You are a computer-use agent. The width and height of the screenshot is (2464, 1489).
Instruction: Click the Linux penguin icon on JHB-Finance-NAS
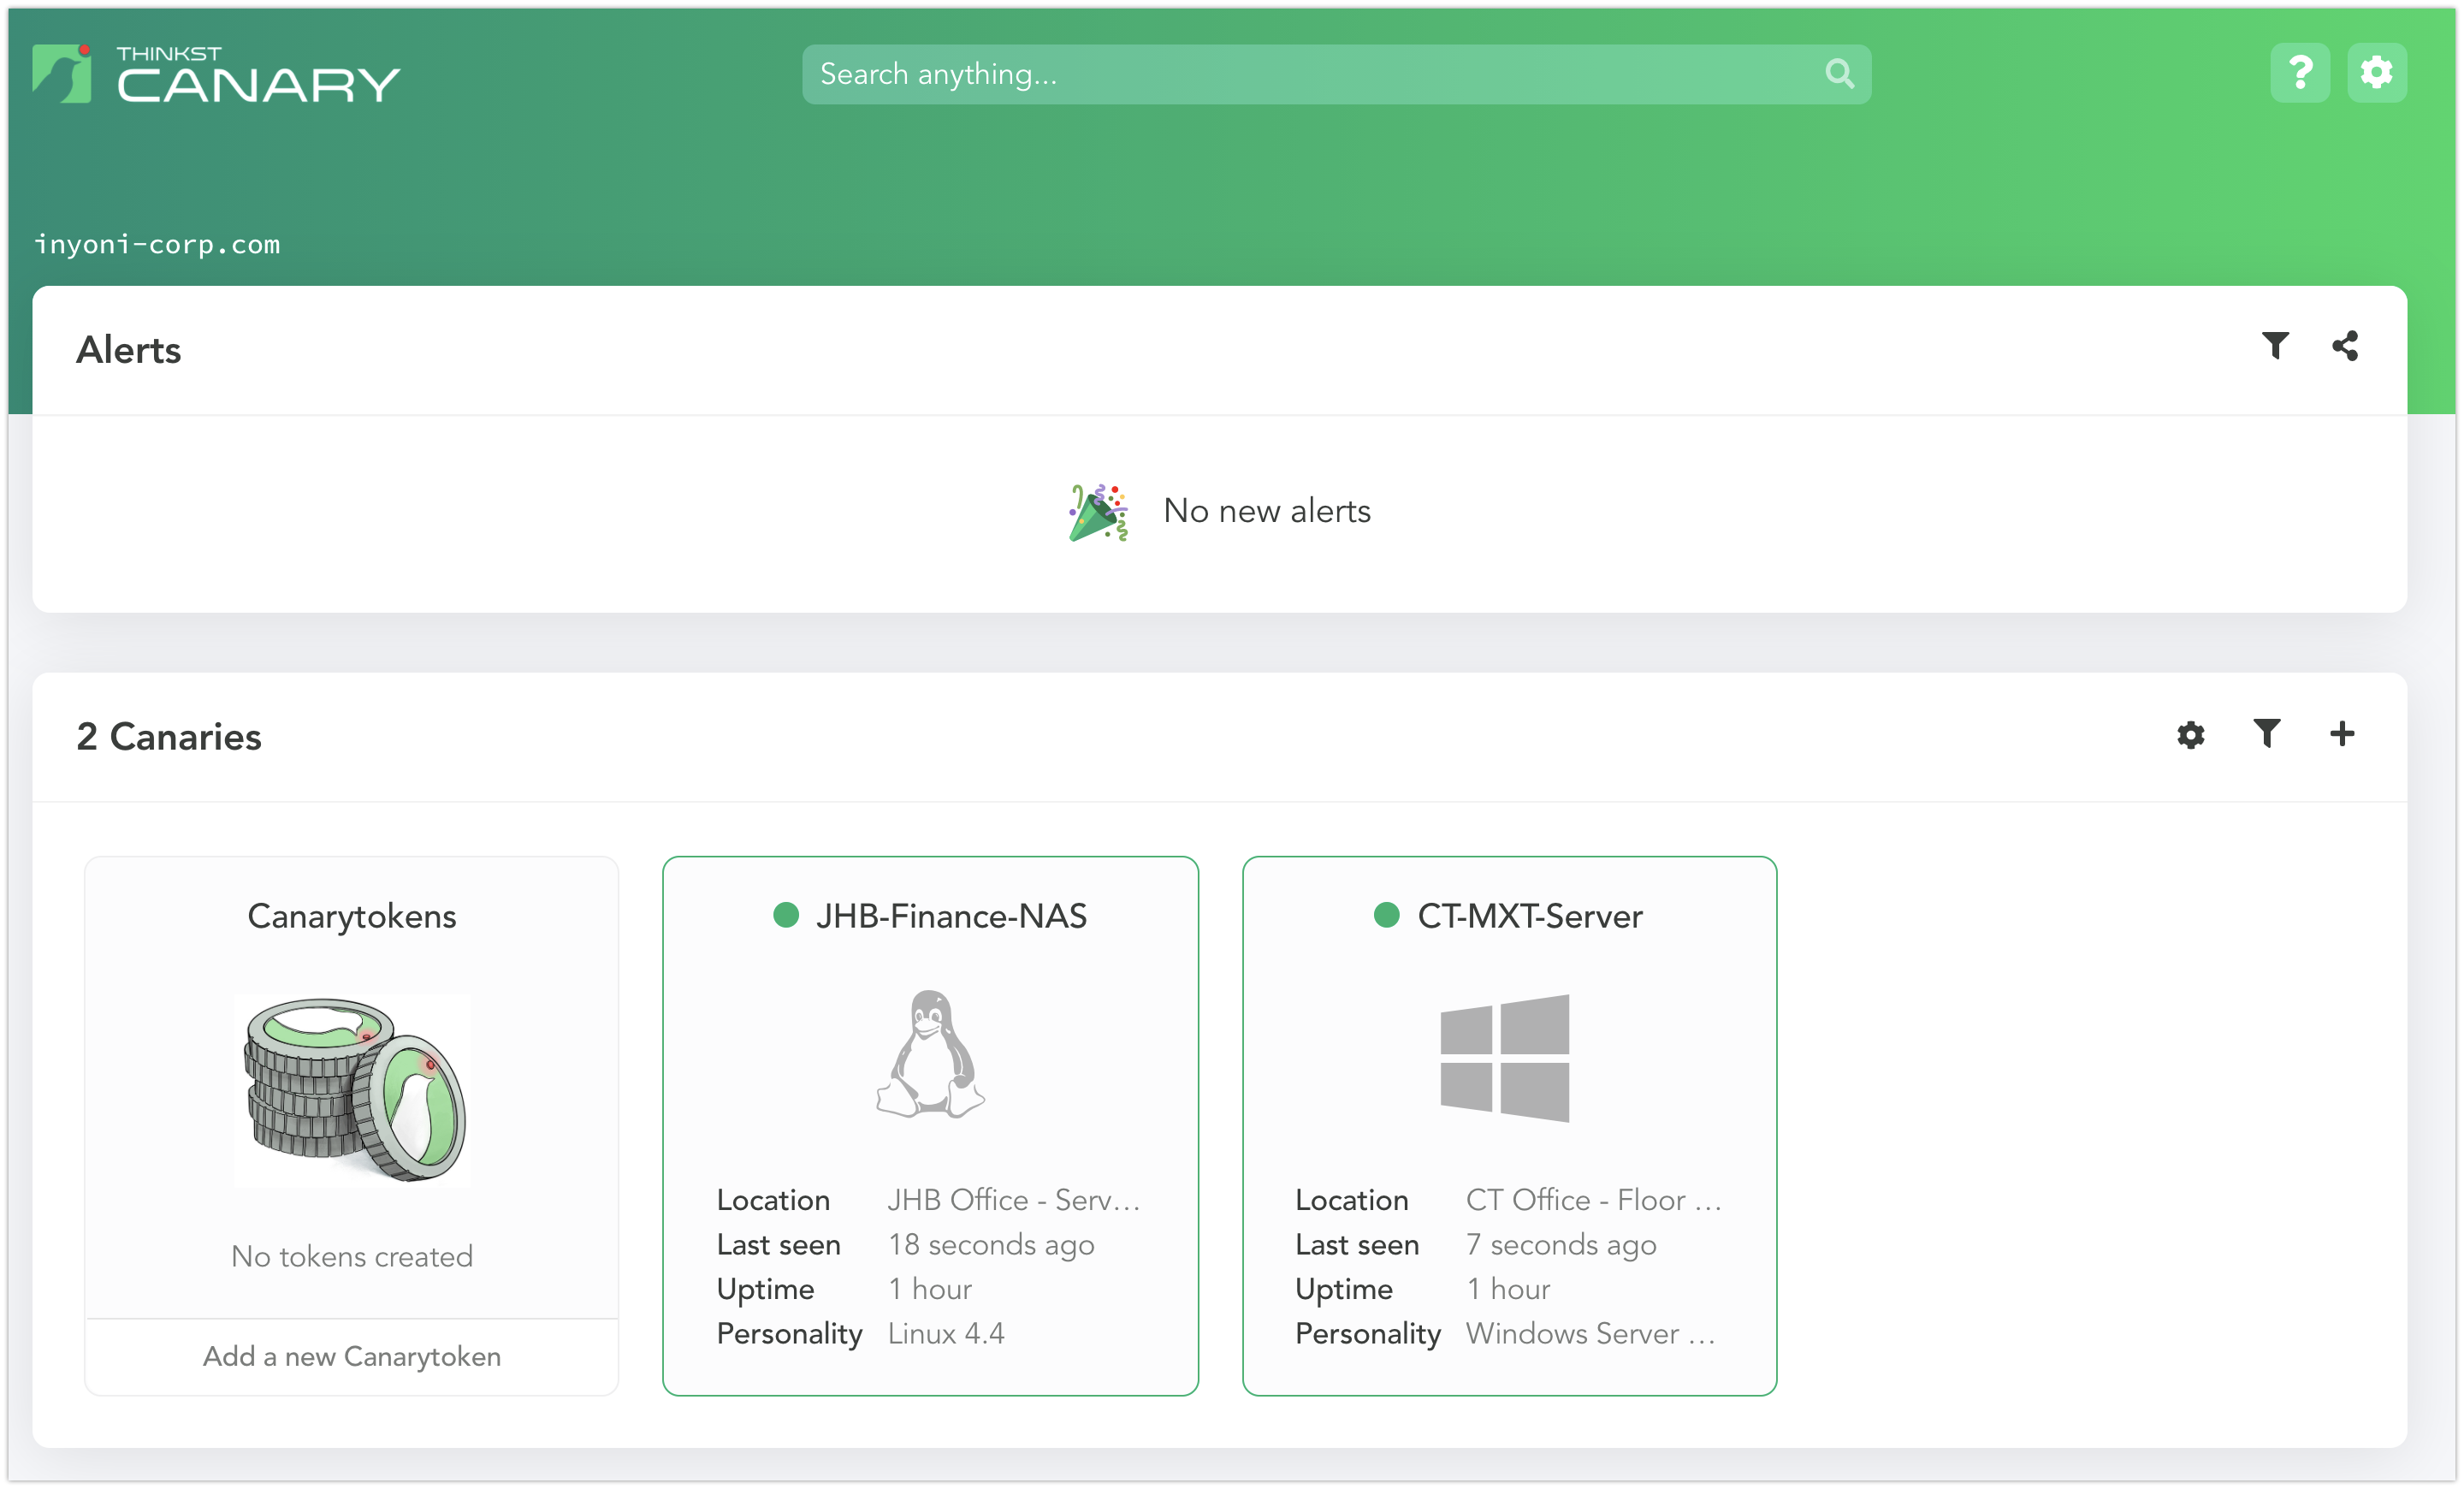[x=930, y=1055]
